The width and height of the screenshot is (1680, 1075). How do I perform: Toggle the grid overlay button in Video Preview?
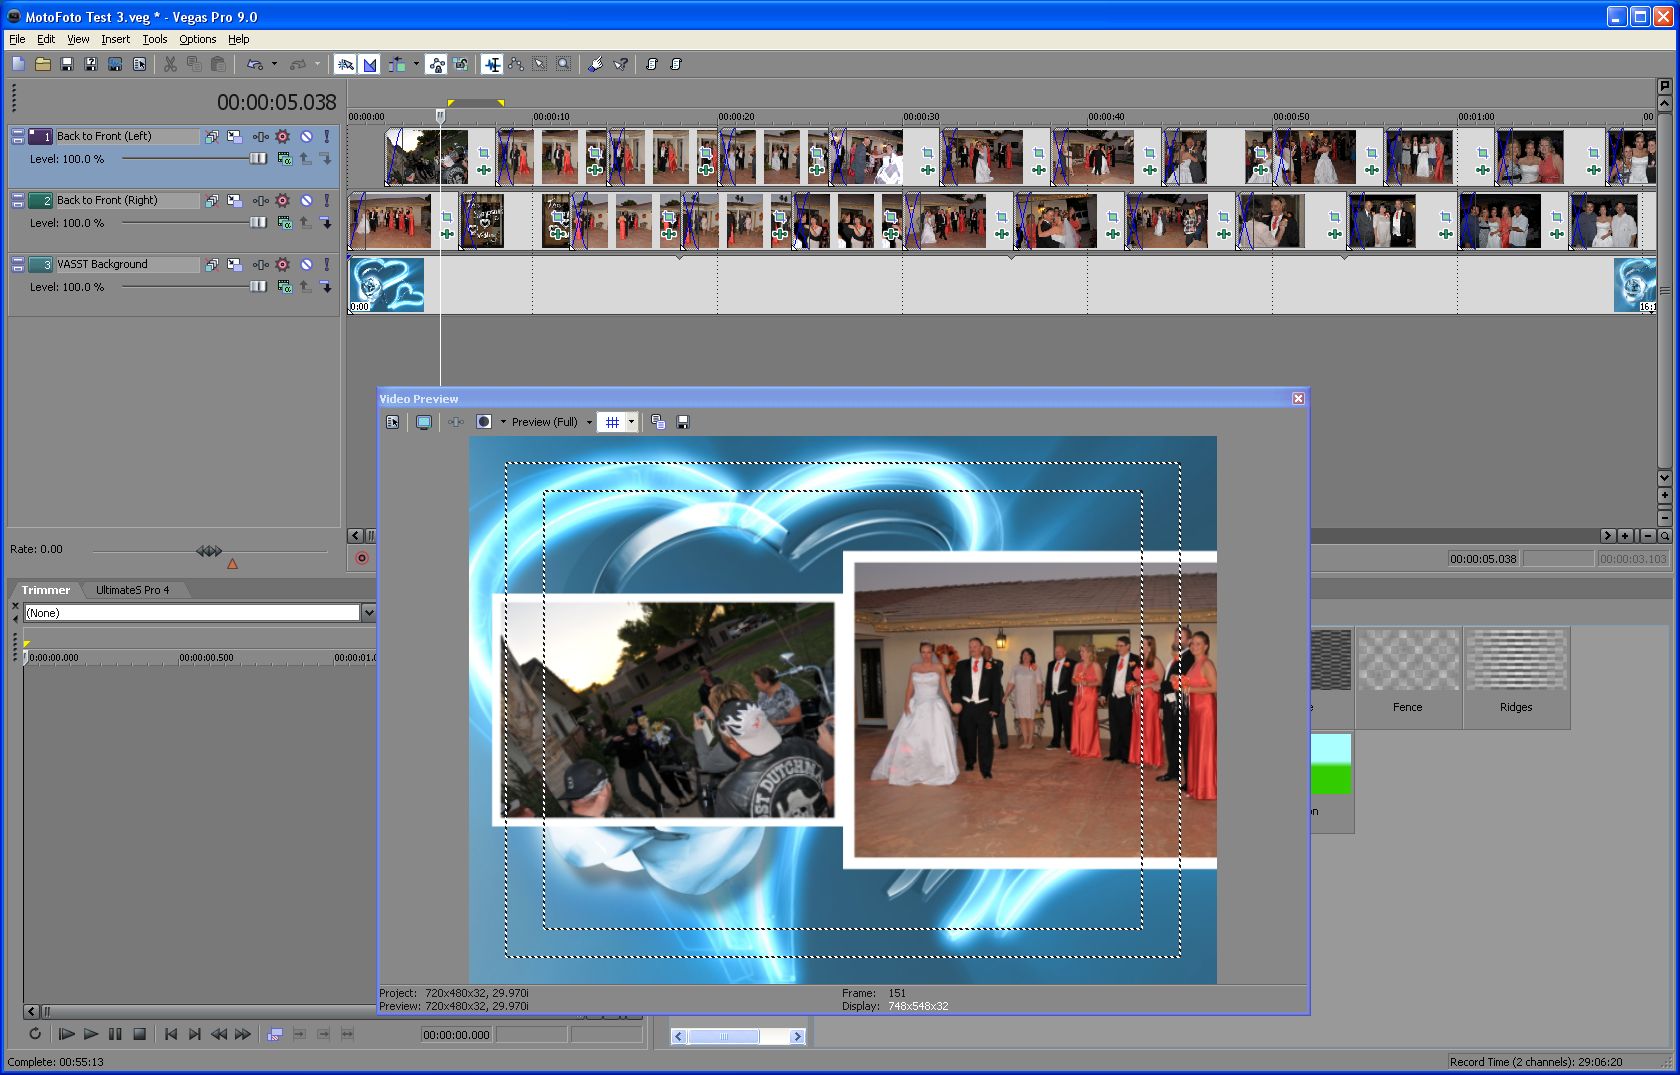pos(612,422)
